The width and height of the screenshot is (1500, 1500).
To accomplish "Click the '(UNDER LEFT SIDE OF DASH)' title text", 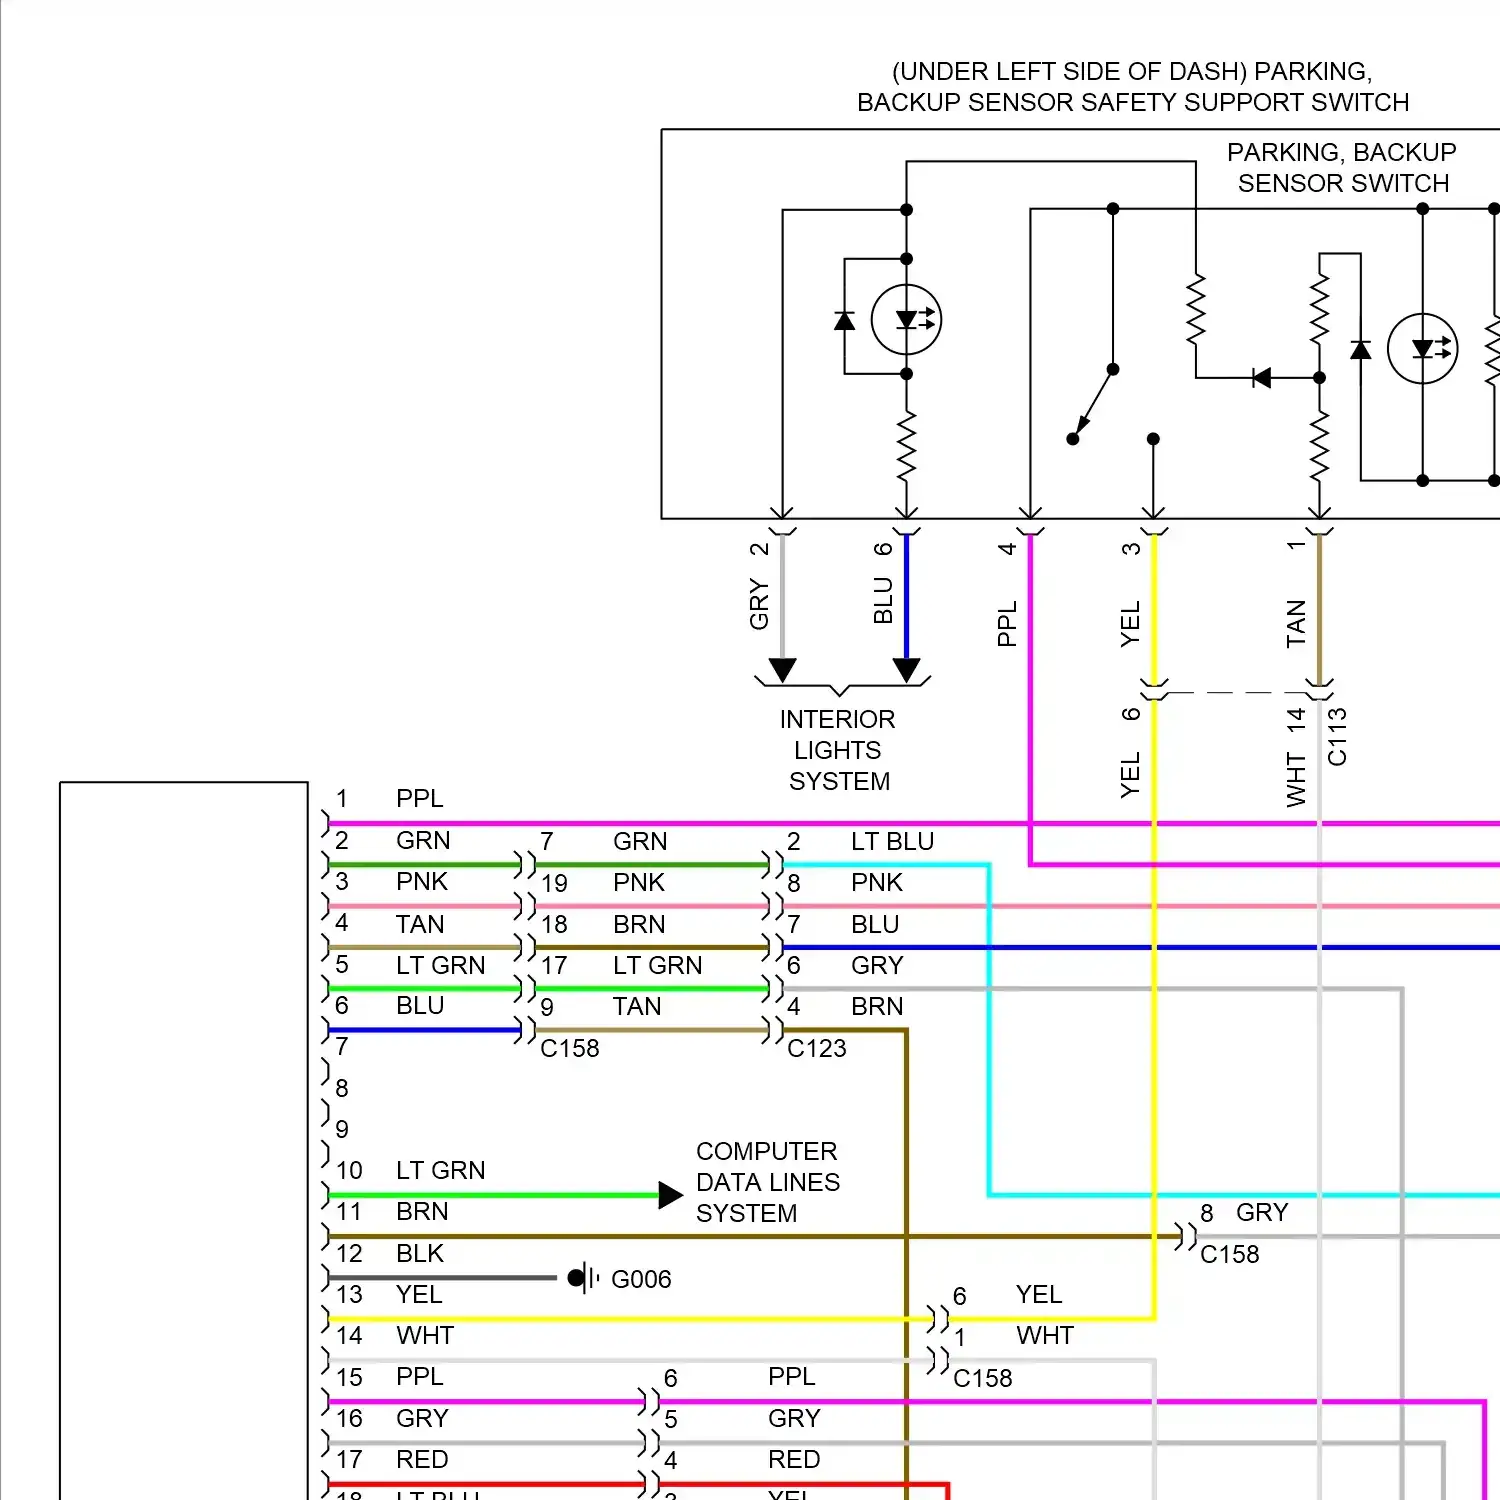I will coord(1069,72).
